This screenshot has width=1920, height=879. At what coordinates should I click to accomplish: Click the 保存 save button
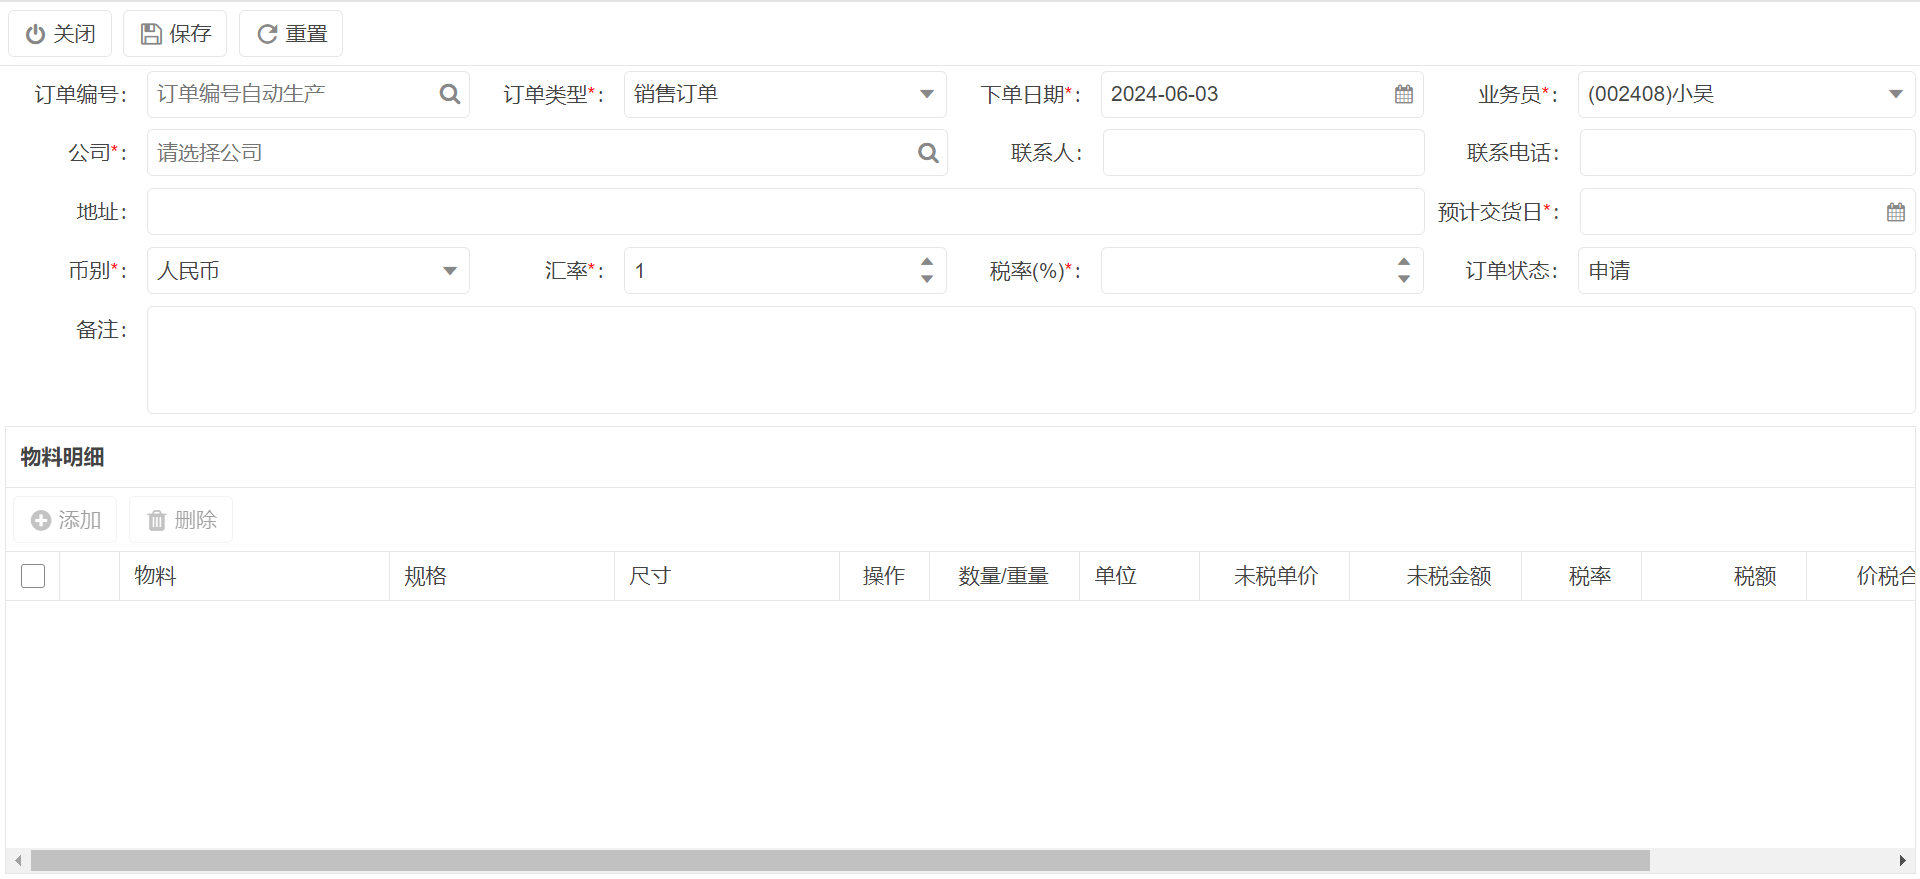pyautogui.click(x=175, y=34)
